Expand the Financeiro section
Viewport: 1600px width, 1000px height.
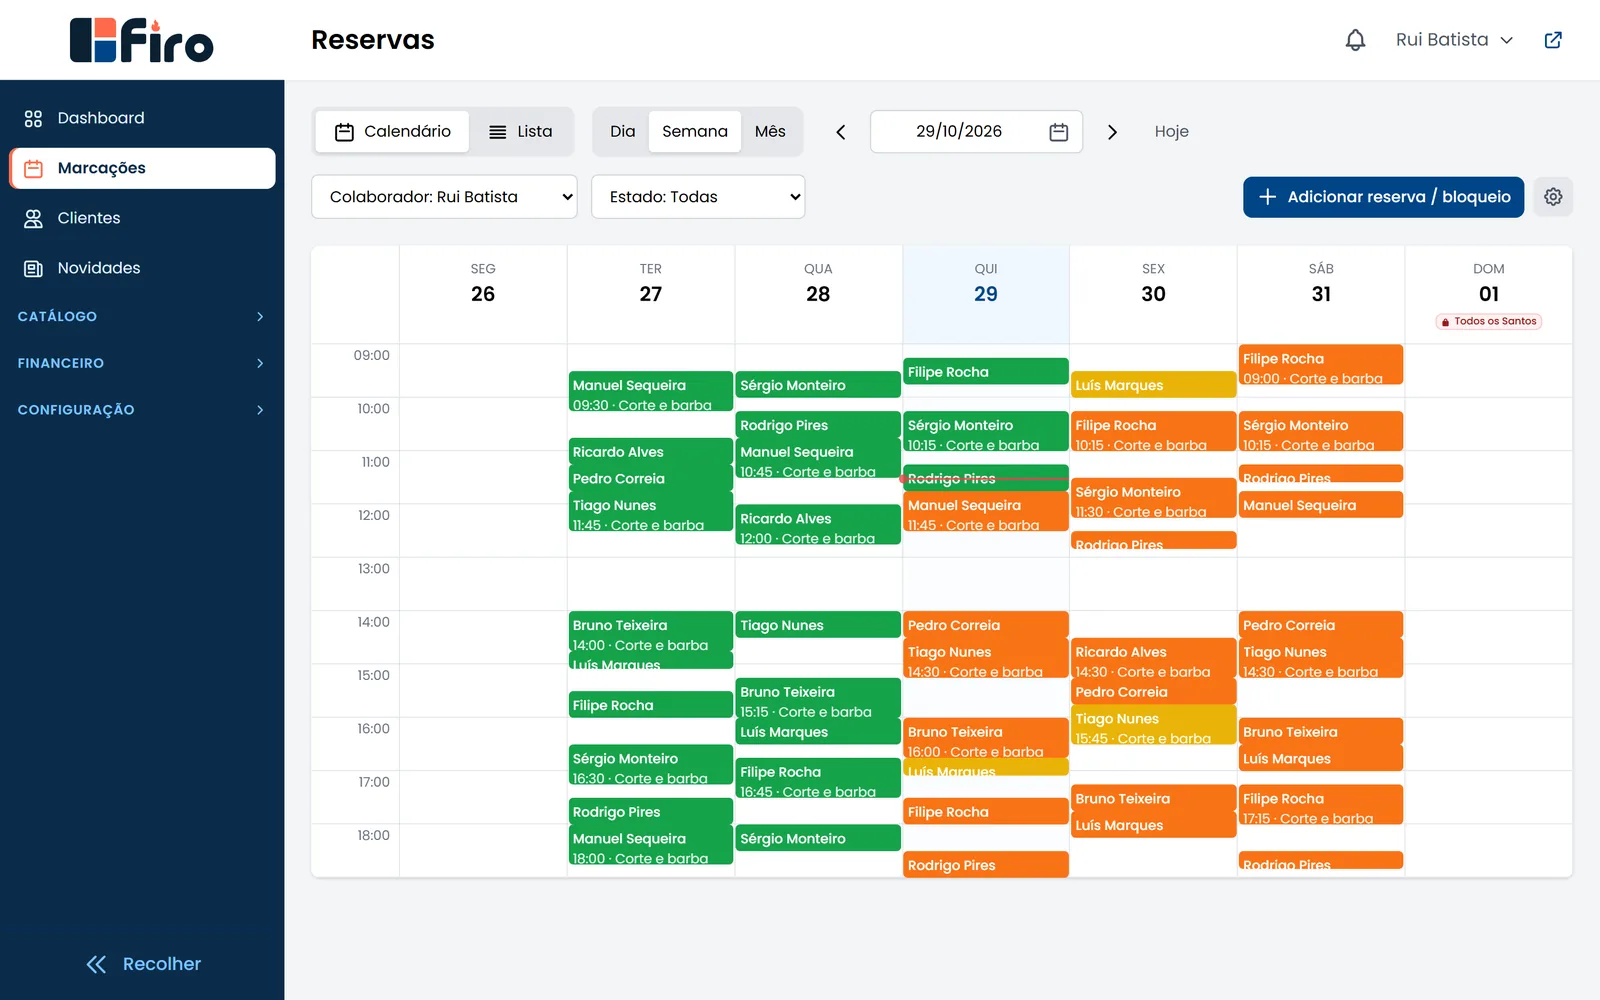point(141,363)
